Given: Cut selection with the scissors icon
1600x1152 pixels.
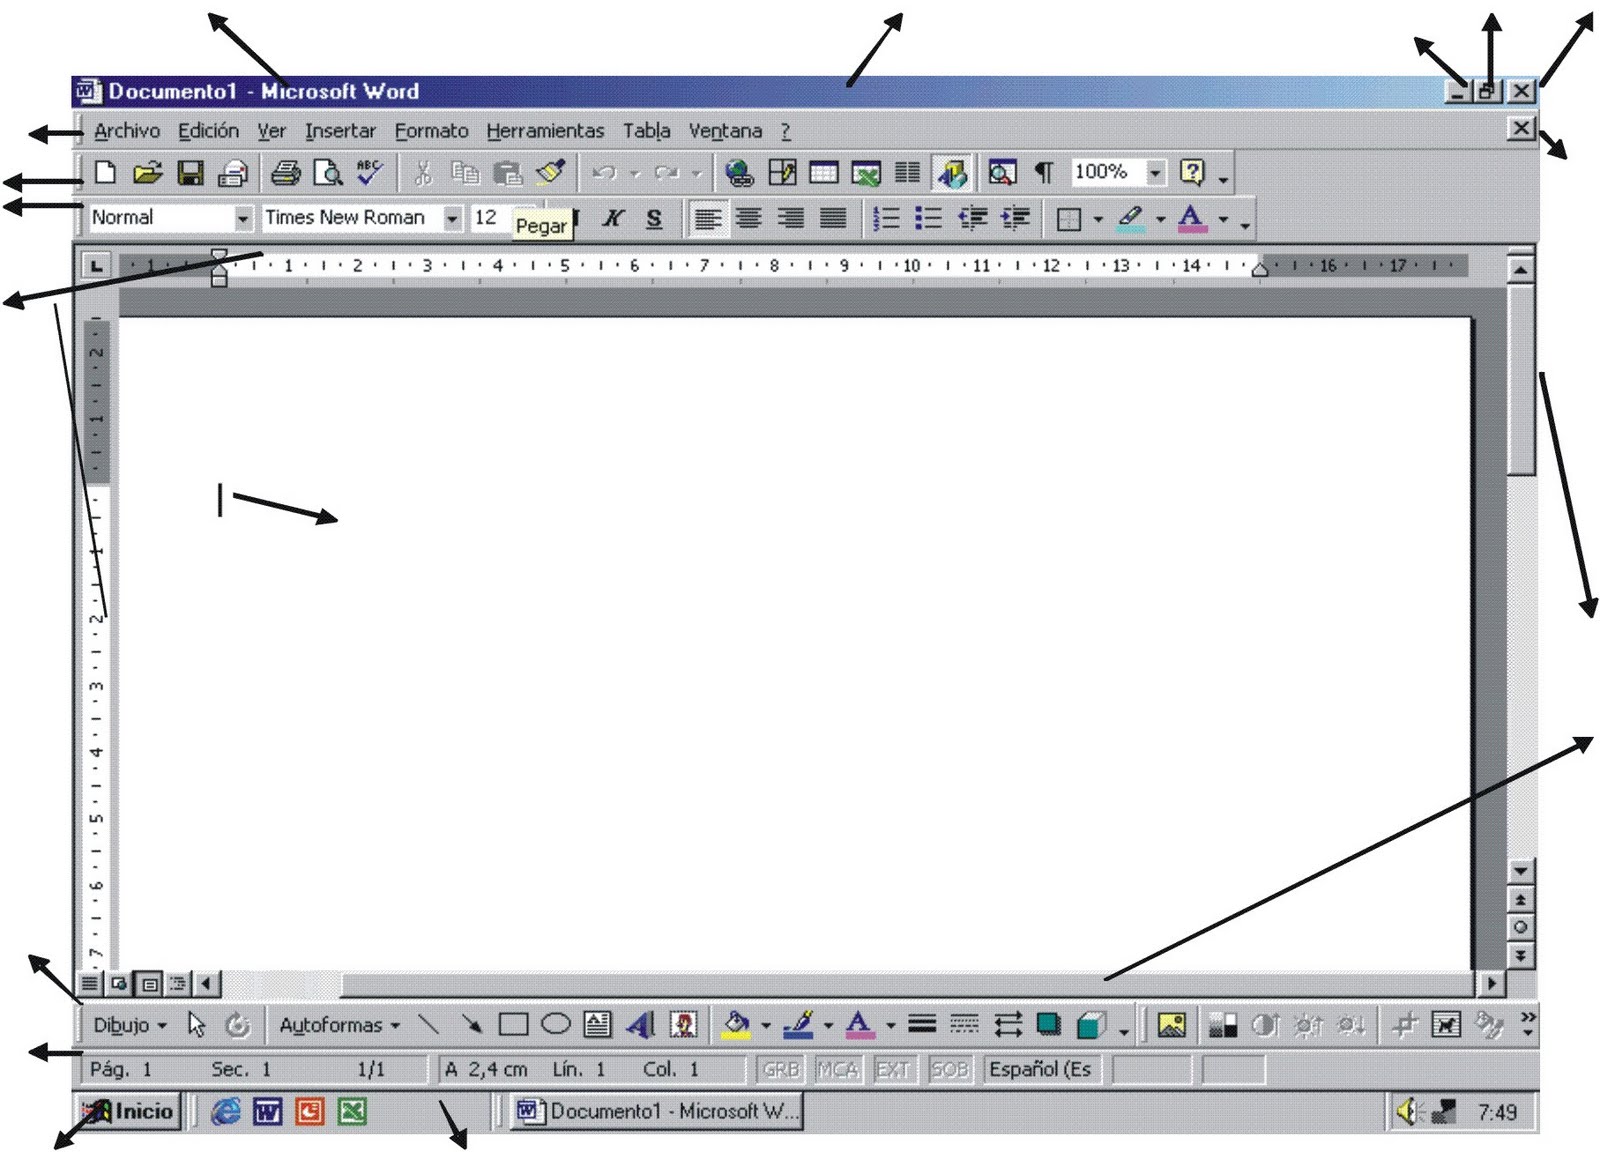Looking at the screenshot, I should click(x=422, y=173).
